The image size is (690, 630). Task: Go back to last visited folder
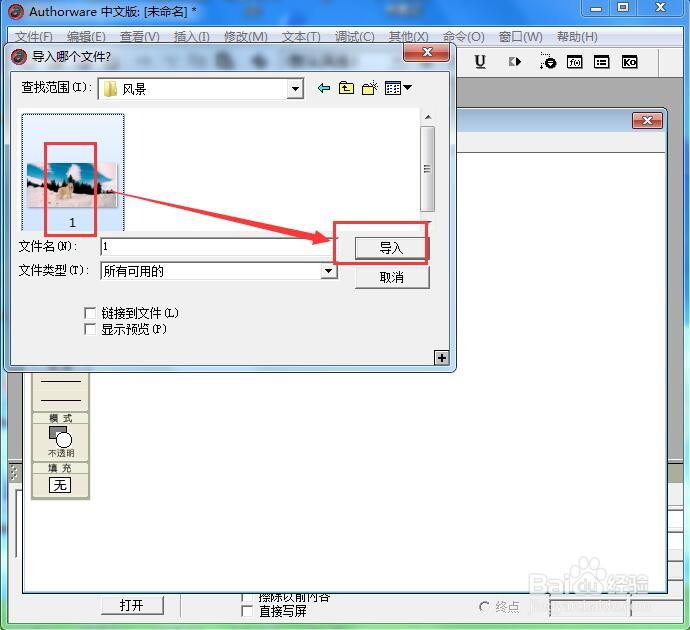click(x=323, y=88)
